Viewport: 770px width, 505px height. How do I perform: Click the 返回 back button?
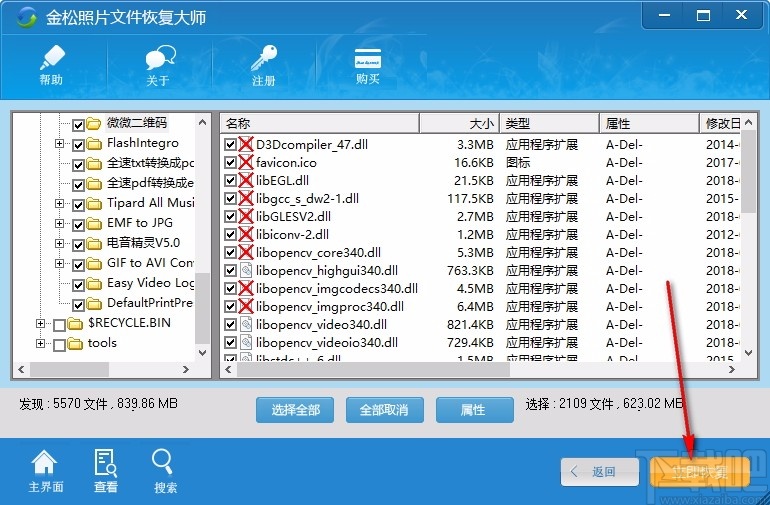click(600, 472)
